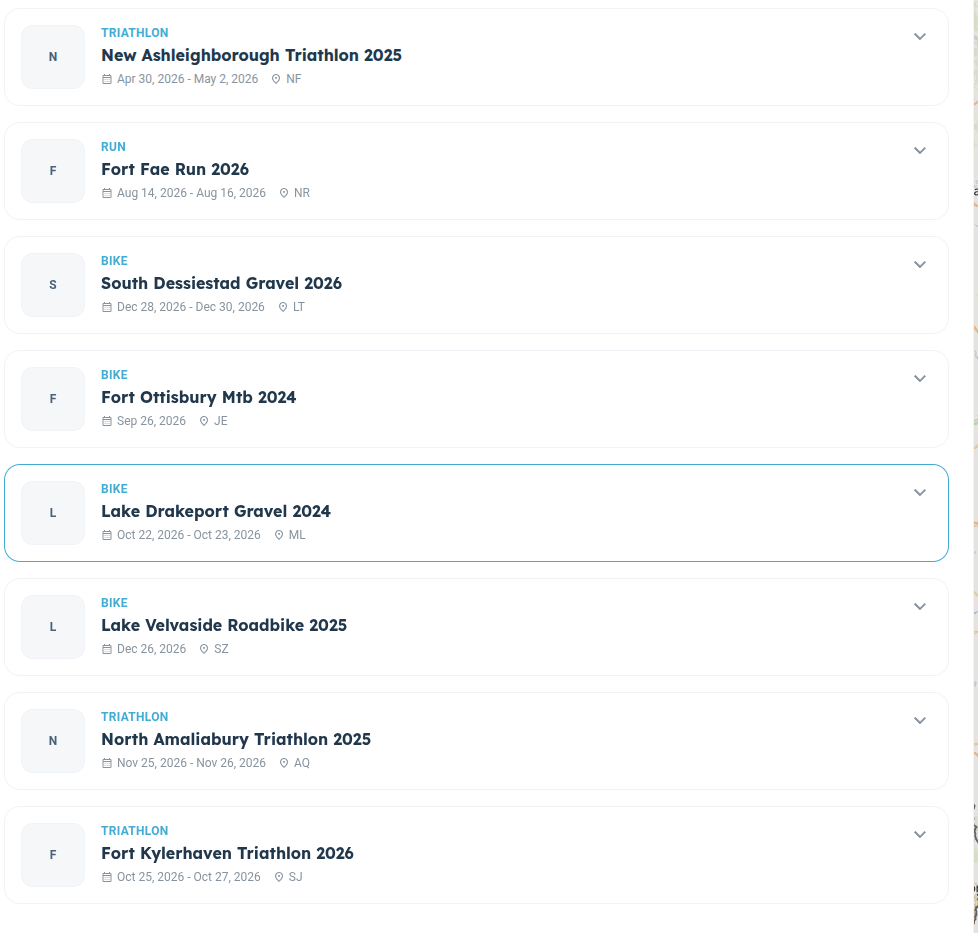
Task: Click the location pin icon next to ML
Action: tap(279, 535)
